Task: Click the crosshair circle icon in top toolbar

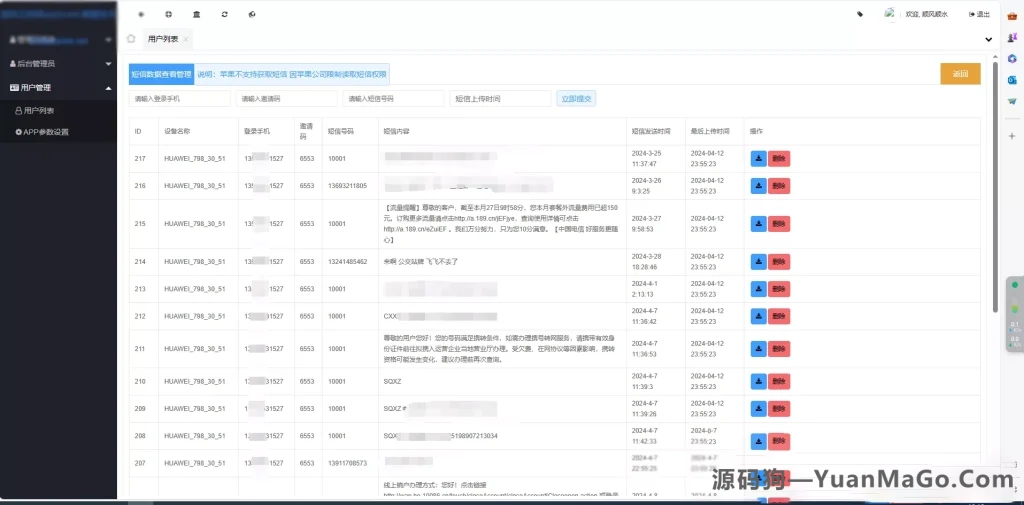Action: 168,14
